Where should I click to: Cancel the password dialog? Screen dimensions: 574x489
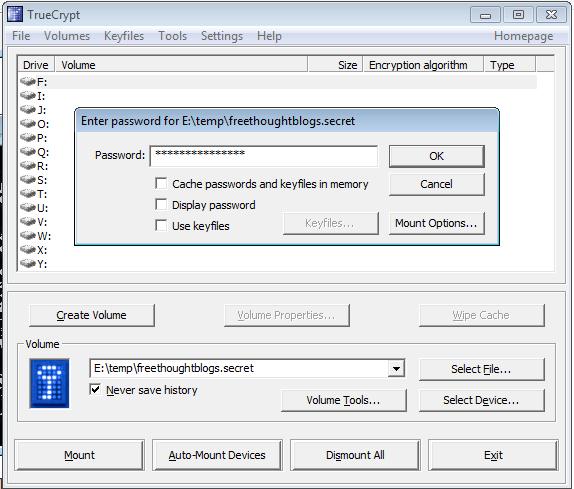[x=437, y=184]
